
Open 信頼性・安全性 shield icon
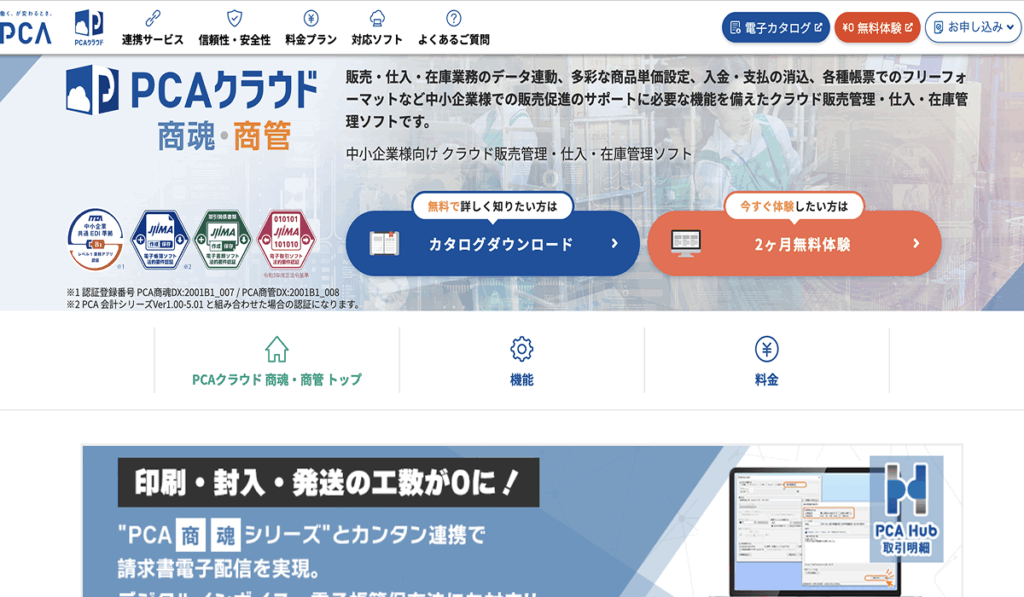click(234, 18)
